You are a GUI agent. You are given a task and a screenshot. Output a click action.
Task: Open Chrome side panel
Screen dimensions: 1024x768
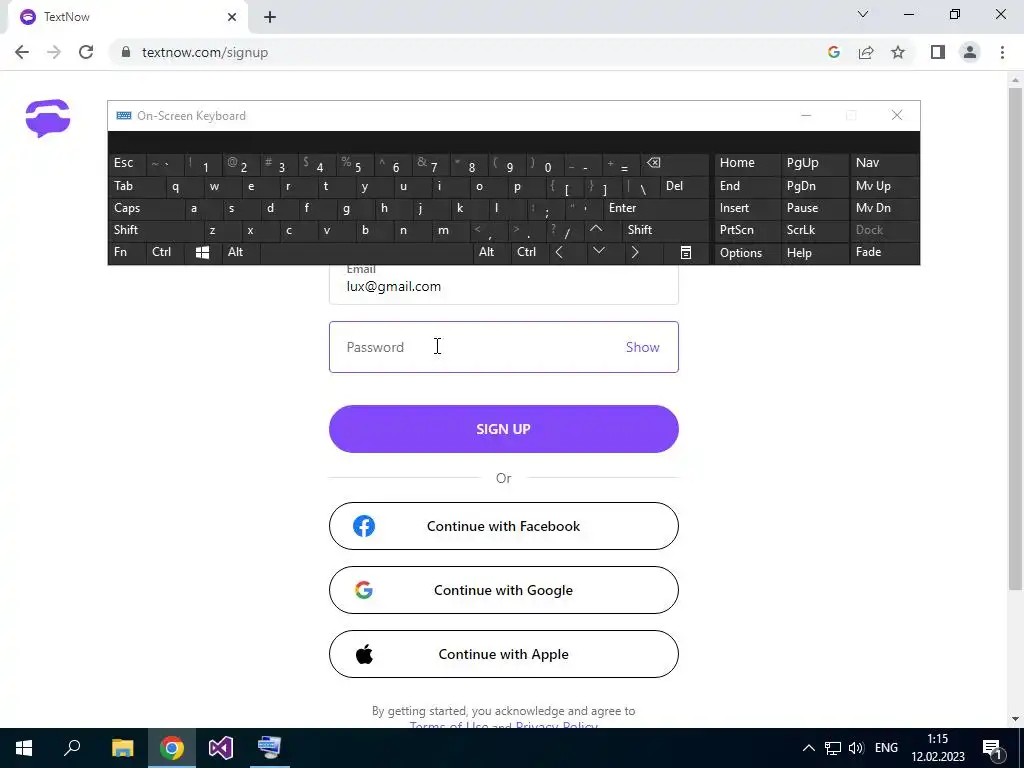pyautogui.click(x=938, y=52)
